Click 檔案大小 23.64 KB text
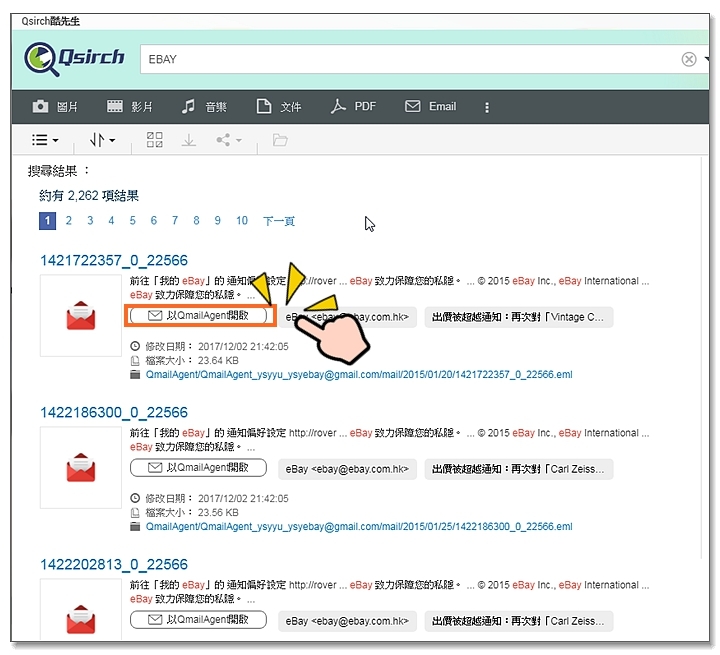Screen dimensions: 720x655 point(192,361)
